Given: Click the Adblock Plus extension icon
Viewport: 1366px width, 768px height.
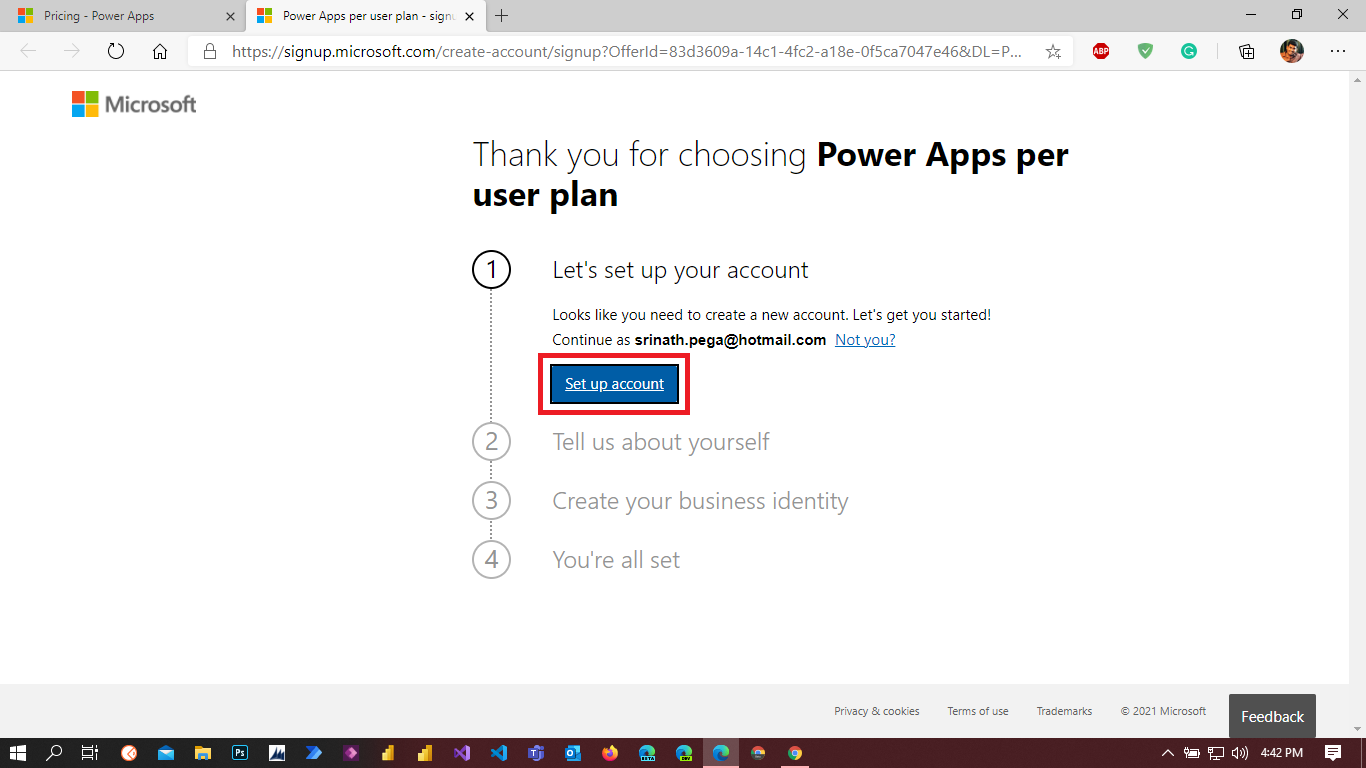Looking at the screenshot, I should tap(1101, 52).
